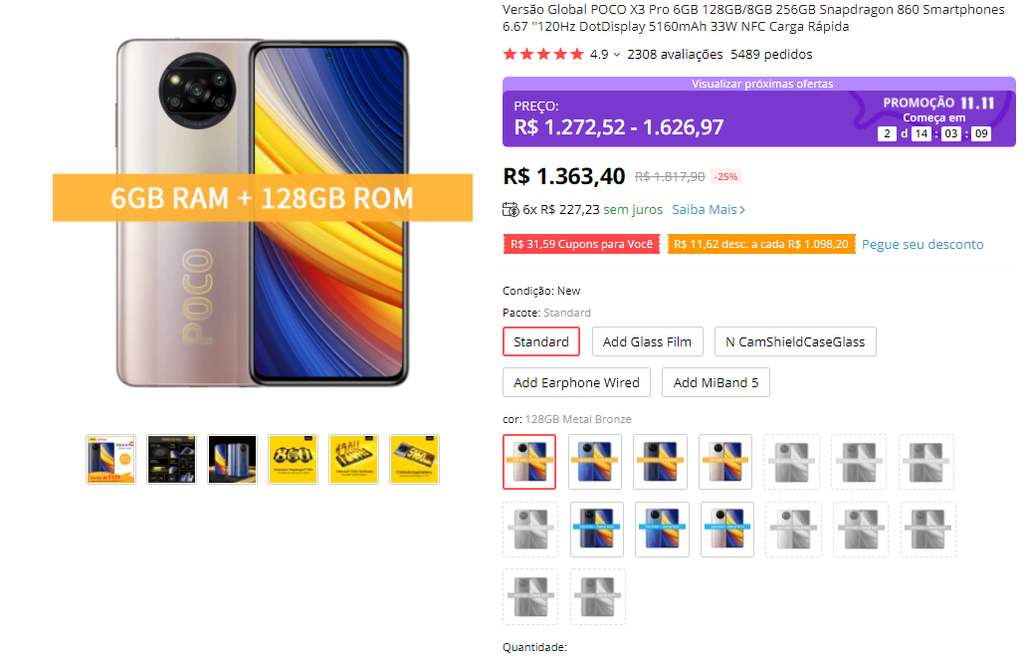1024x663 pixels.
Task: Expand Saiba Mais installment details
Action: point(707,209)
